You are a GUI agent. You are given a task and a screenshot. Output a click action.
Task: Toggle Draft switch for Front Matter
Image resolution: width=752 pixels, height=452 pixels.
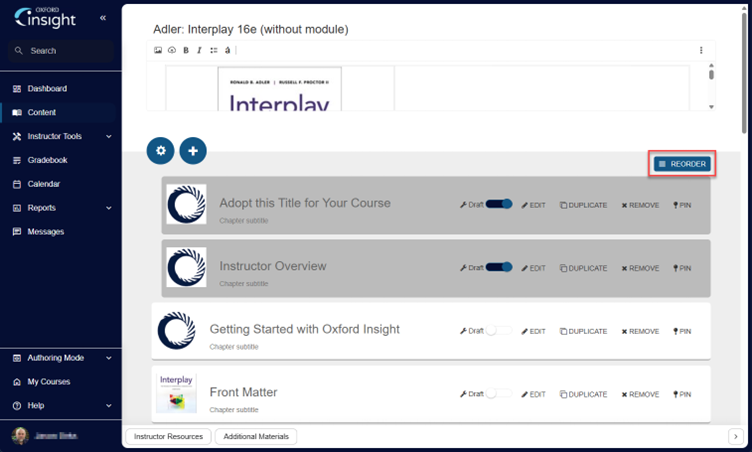point(499,394)
